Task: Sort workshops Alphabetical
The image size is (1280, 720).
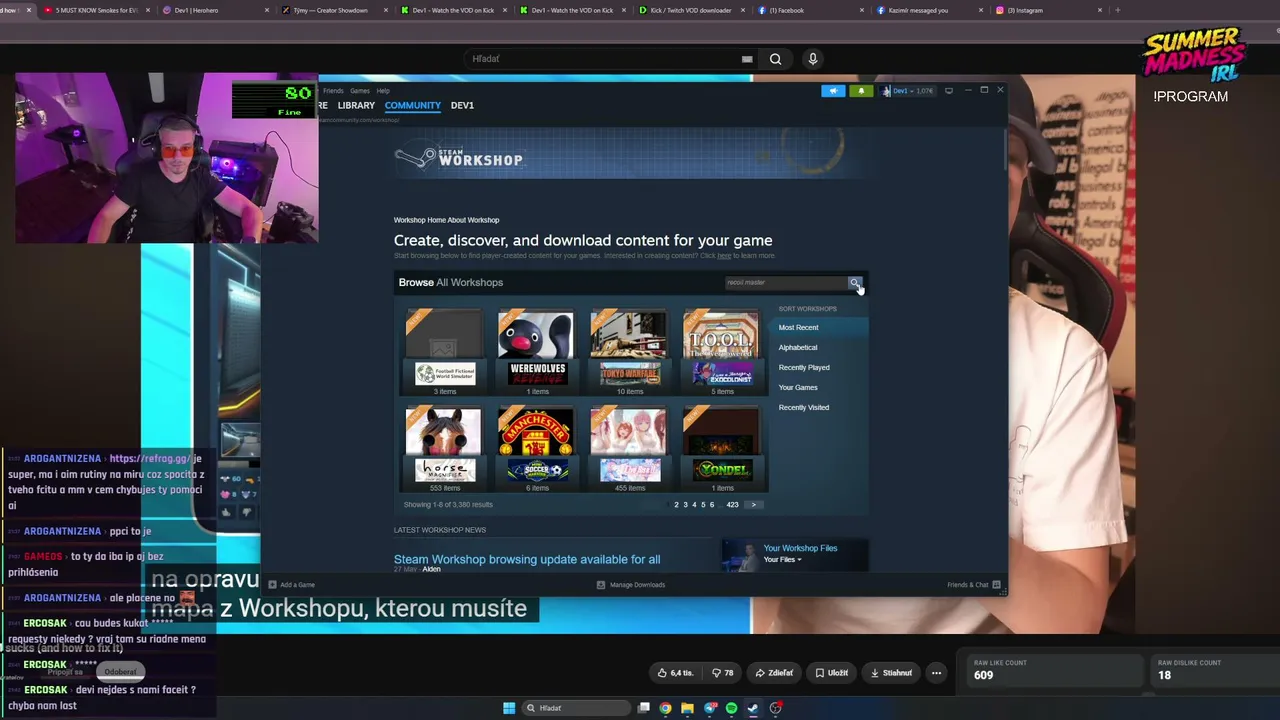Action: [x=798, y=347]
